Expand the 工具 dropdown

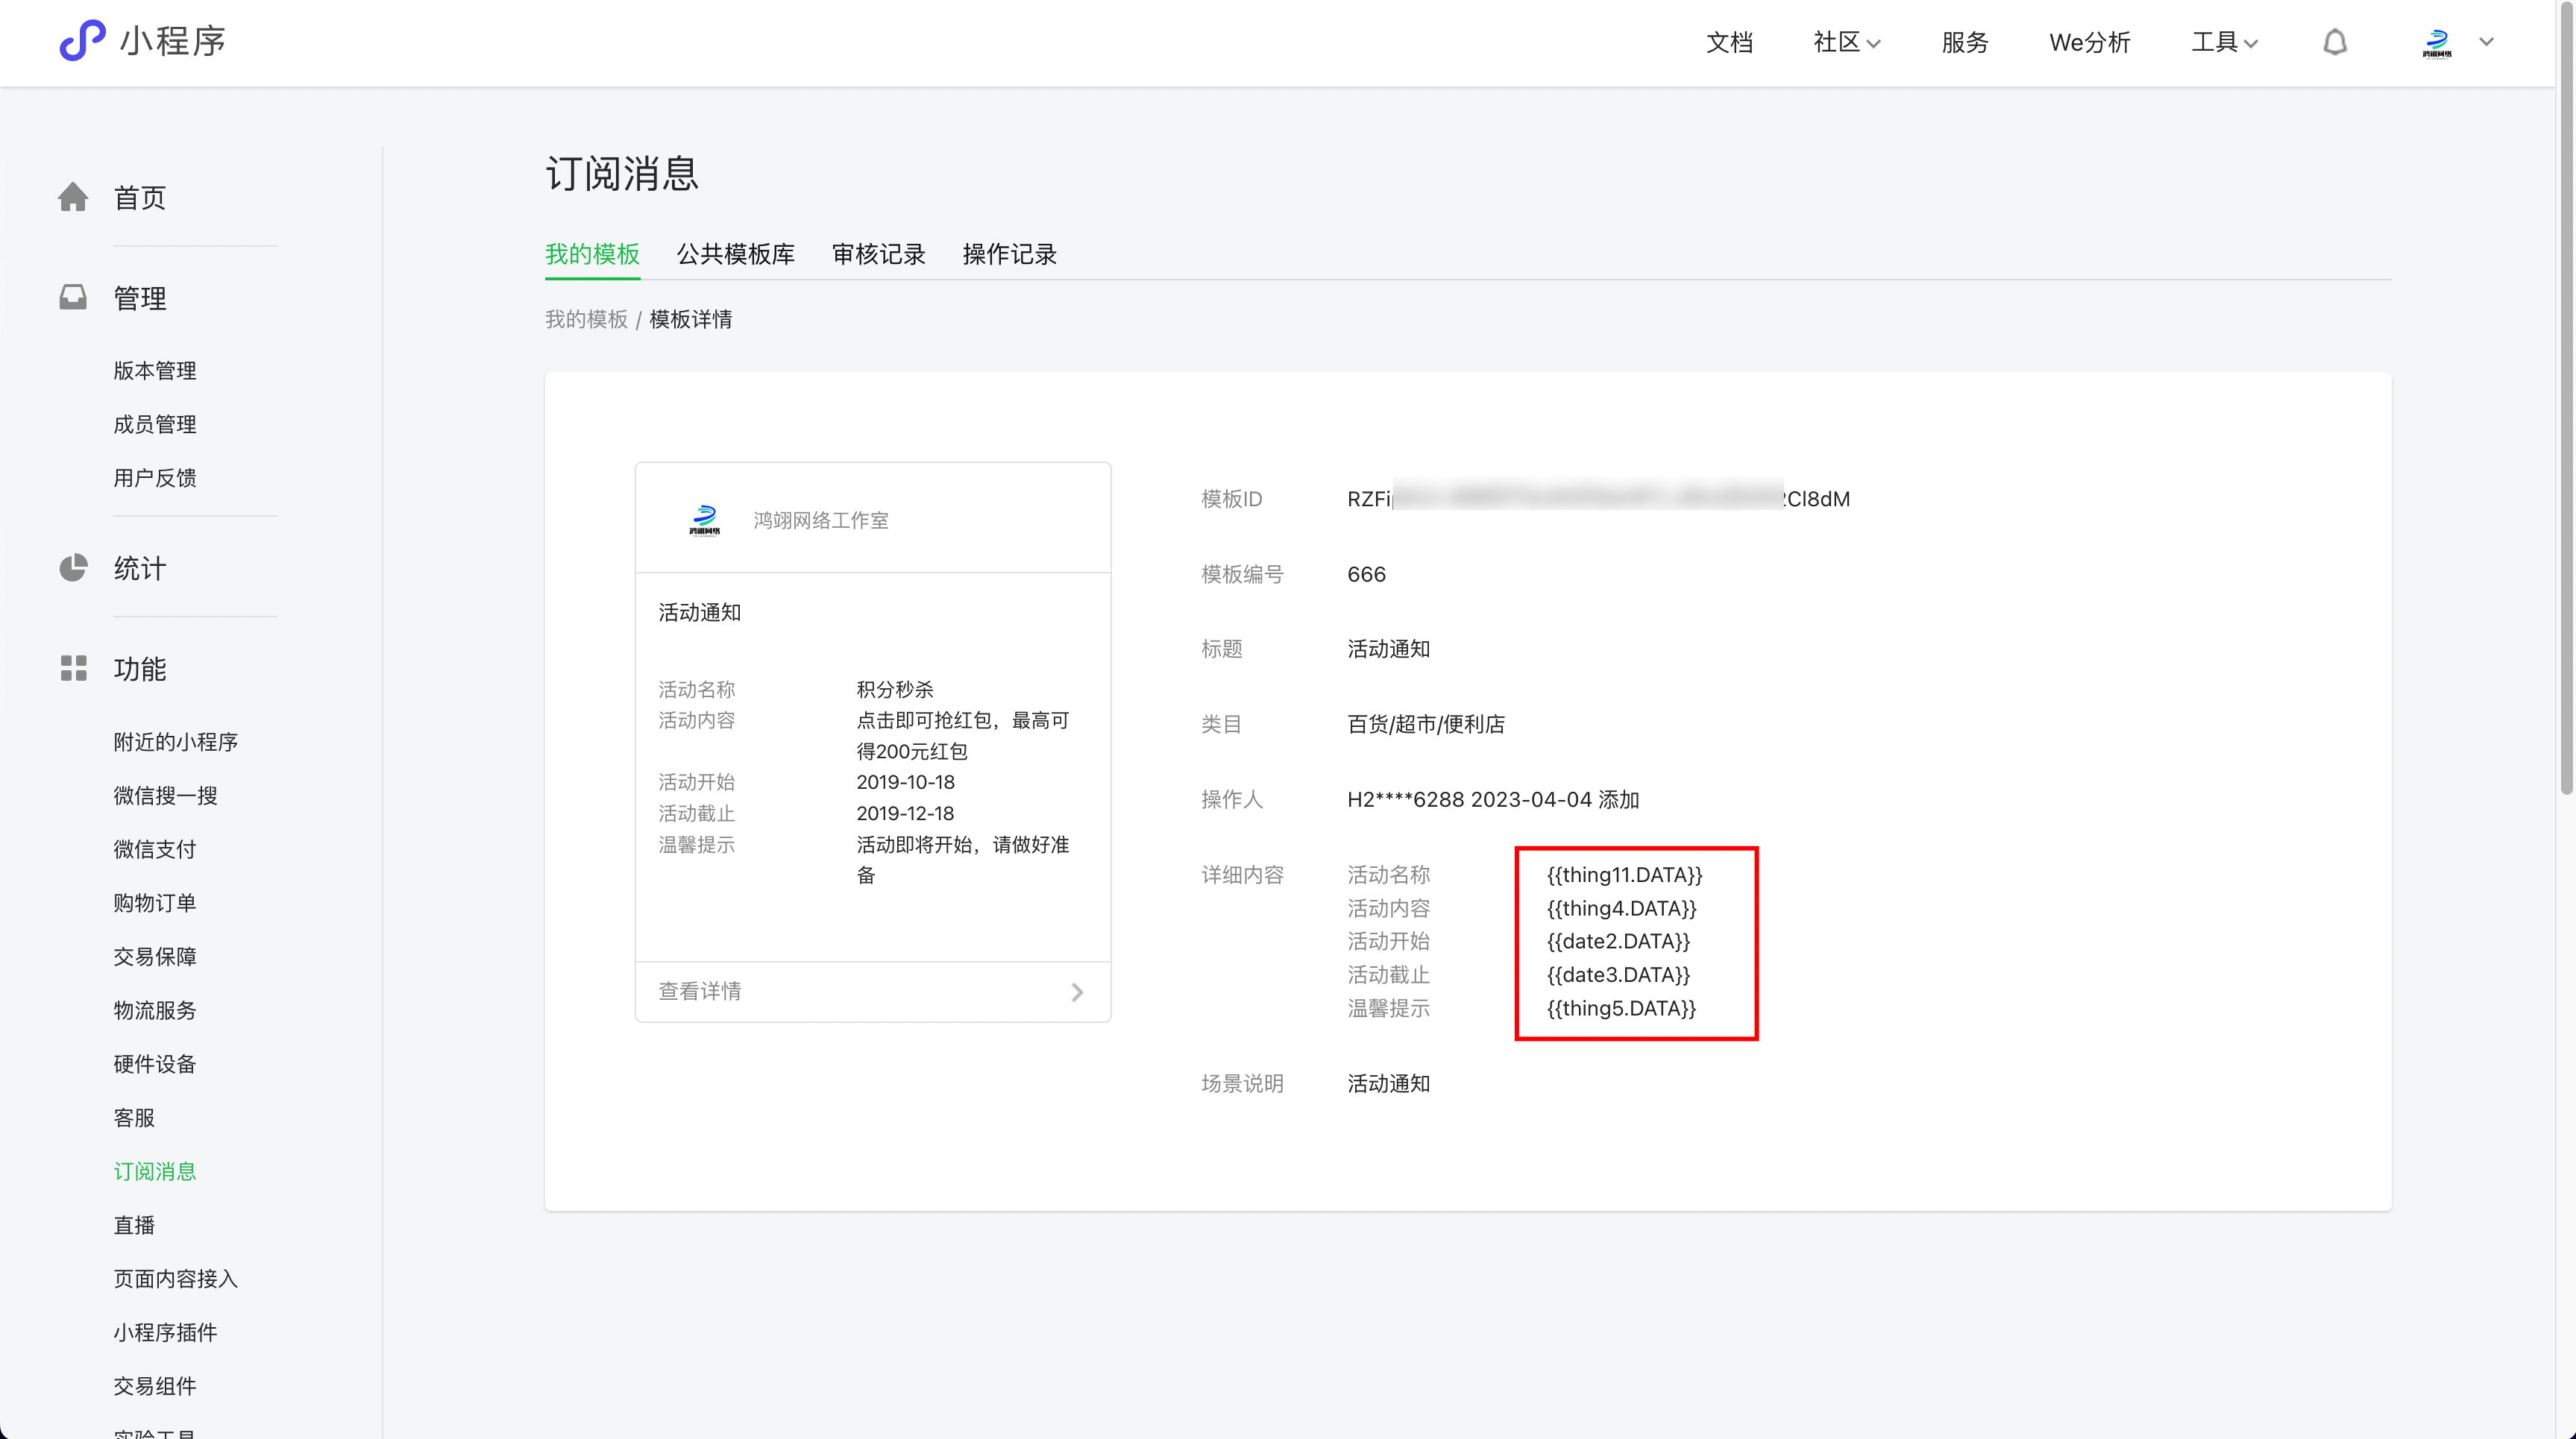(x=2222, y=42)
